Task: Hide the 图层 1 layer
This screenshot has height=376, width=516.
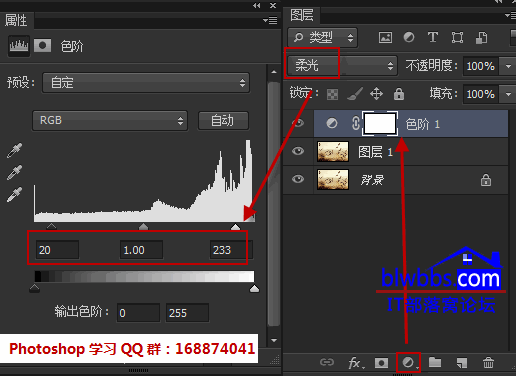Action: point(298,151)
